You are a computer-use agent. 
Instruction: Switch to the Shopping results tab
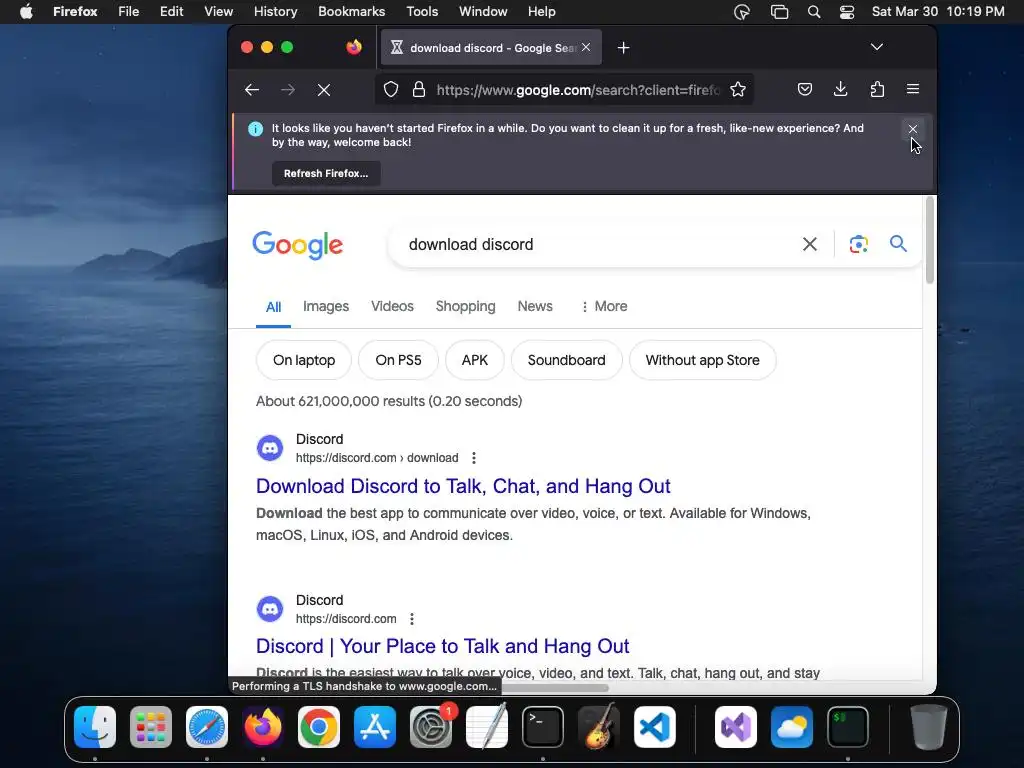click(x=466, y=306)
